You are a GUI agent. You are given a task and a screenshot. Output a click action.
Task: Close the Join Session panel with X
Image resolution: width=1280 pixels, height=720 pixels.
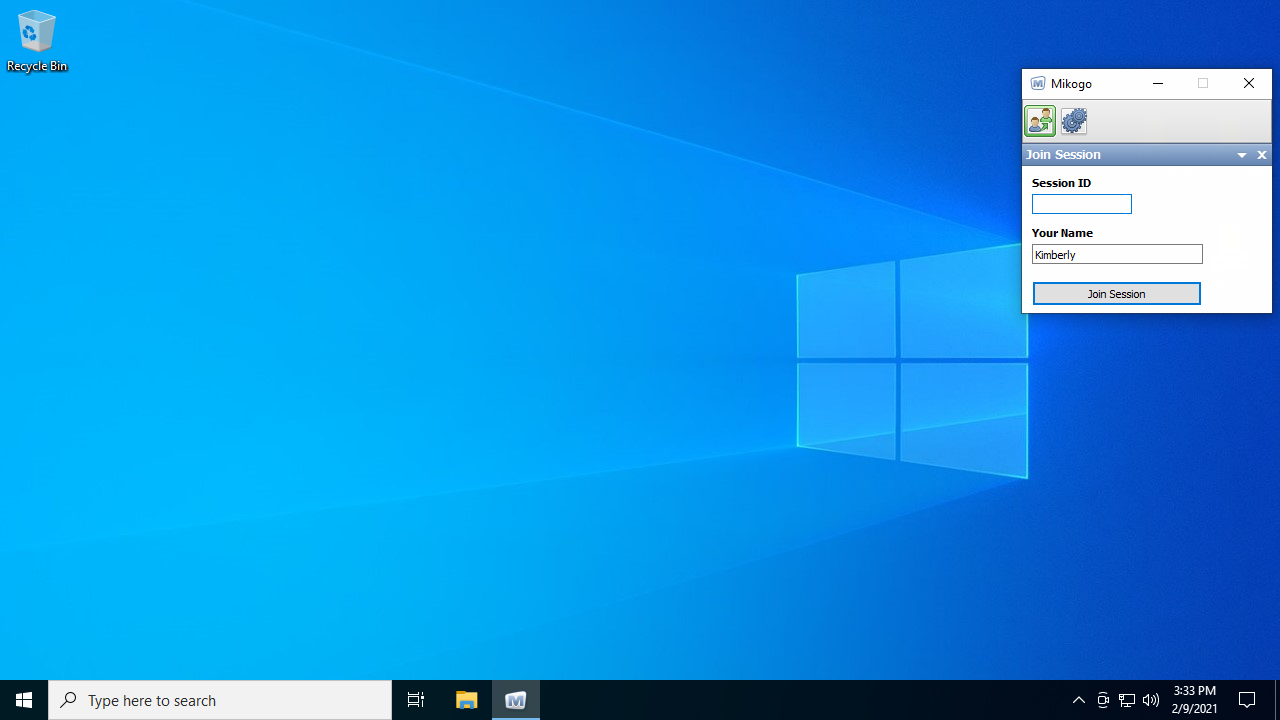[x=1262, y=155]
